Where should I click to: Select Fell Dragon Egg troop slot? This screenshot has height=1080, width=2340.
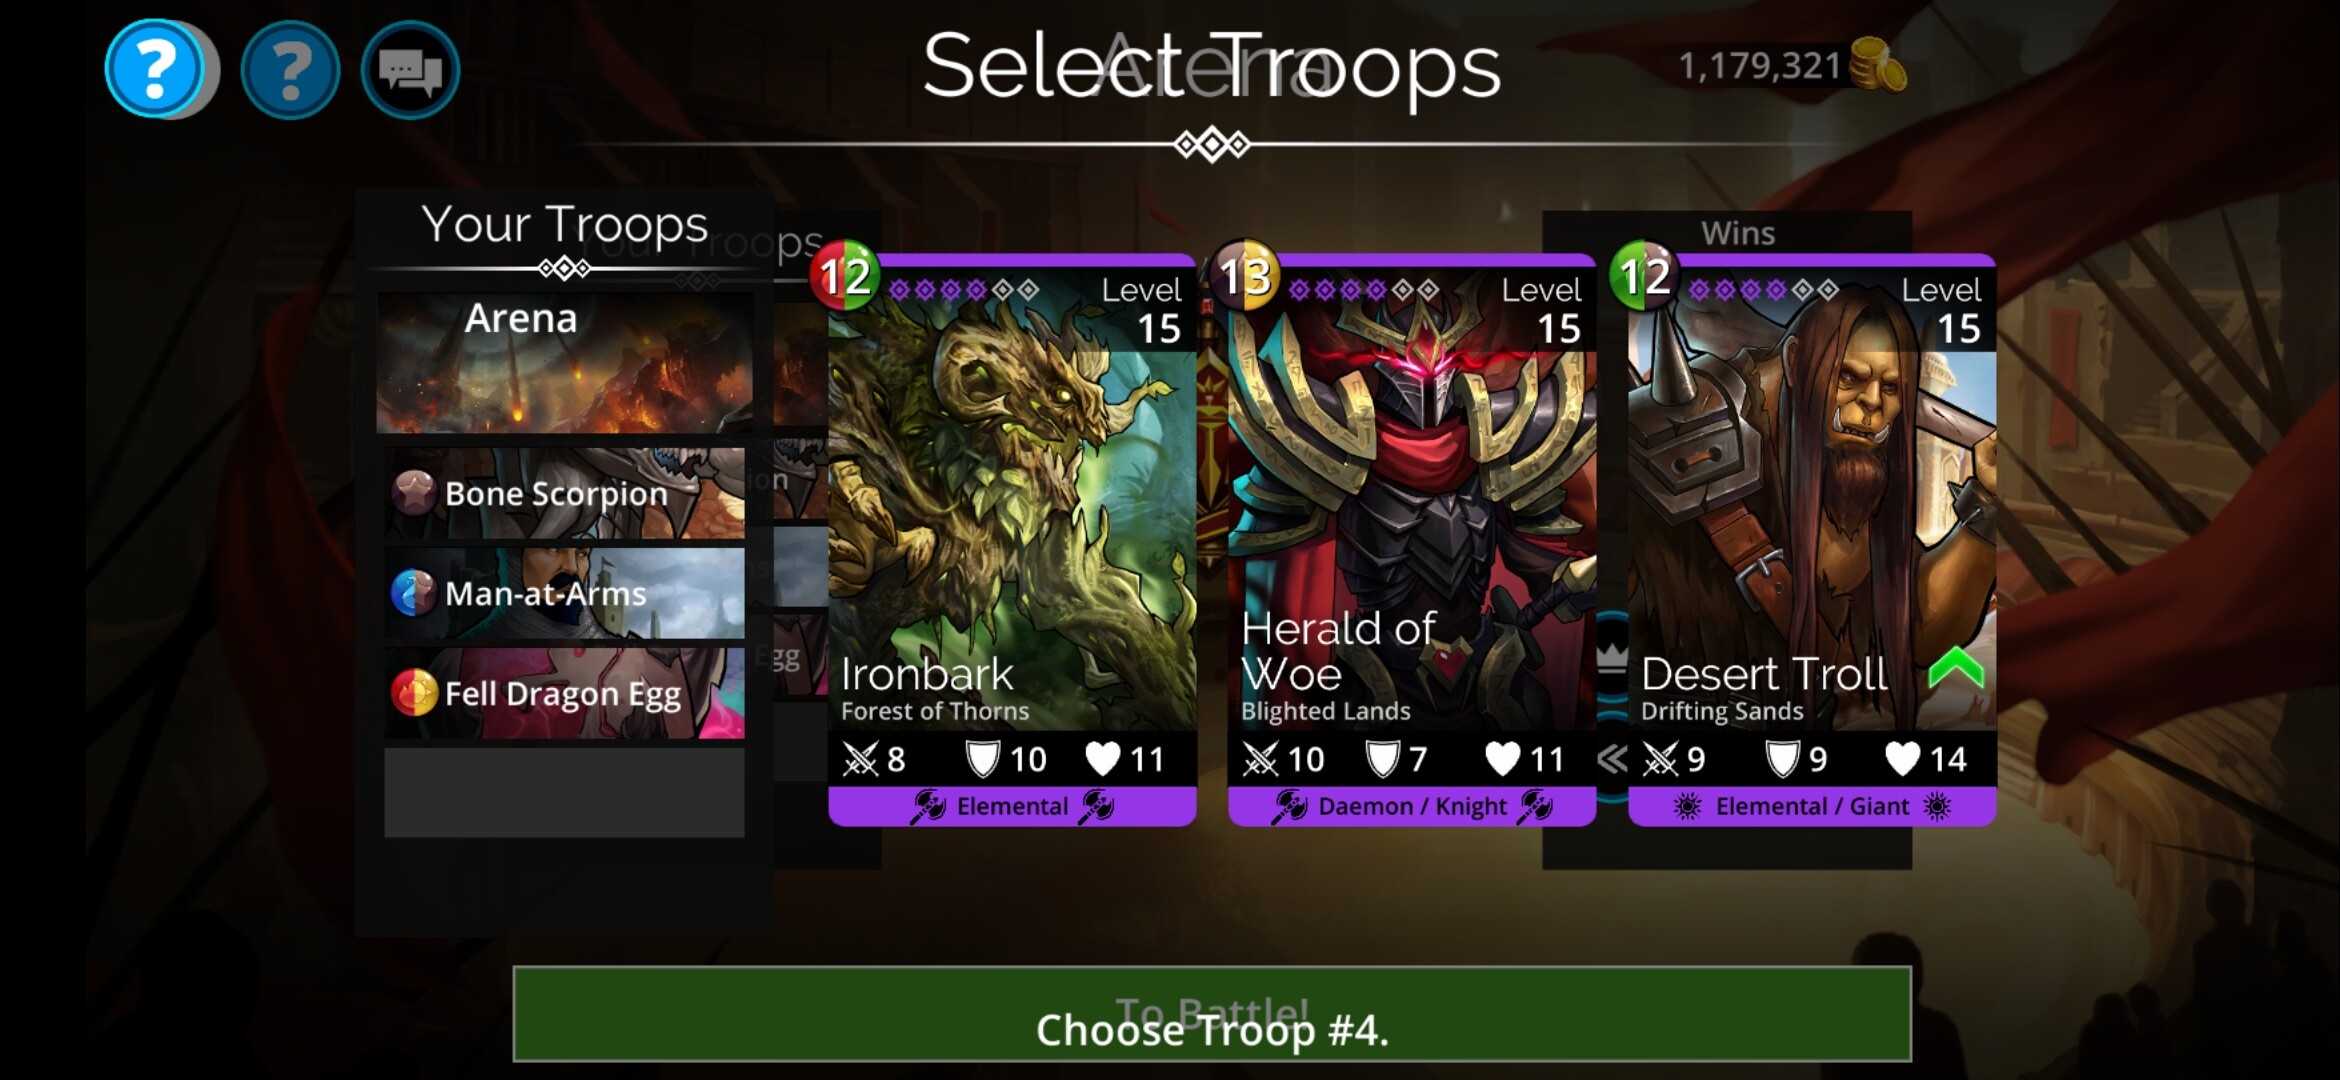pyautogui.click(x=565, y=693)
